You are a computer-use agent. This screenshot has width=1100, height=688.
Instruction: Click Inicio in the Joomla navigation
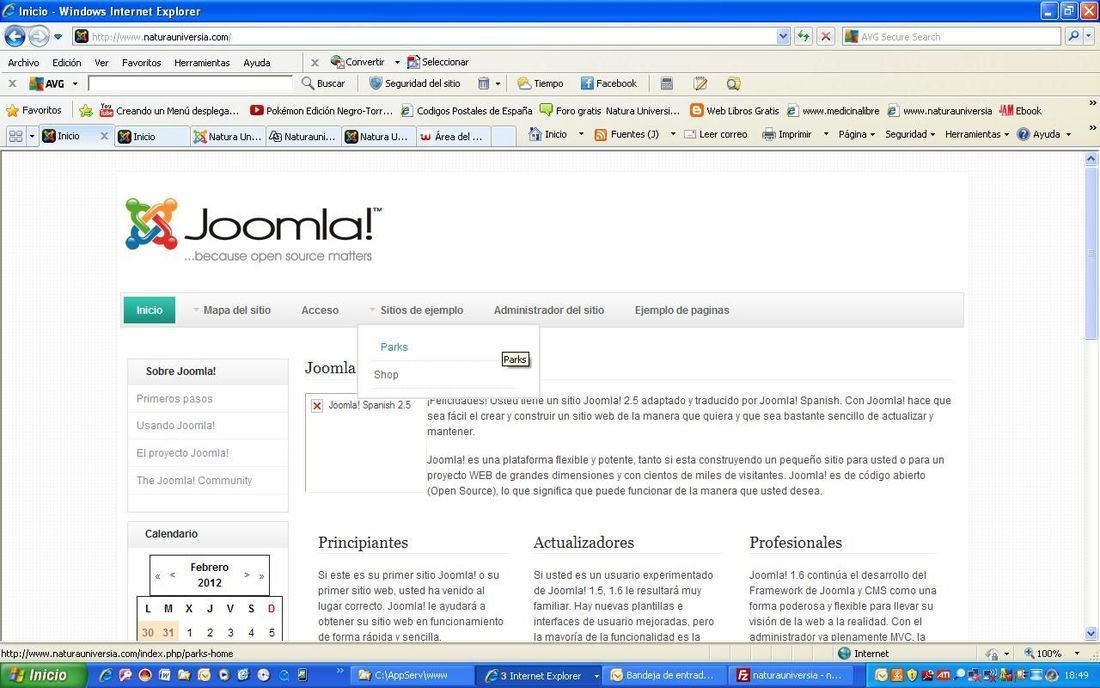pos(149,310)
